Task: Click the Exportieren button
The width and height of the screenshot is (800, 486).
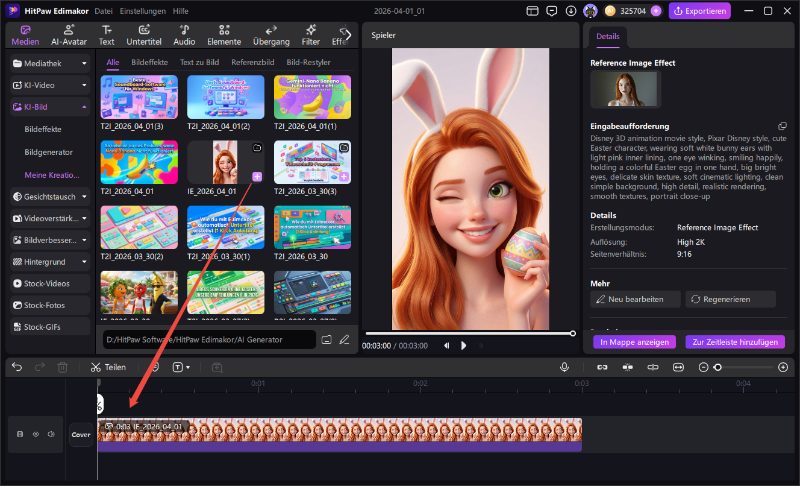Action: (700, 11)
